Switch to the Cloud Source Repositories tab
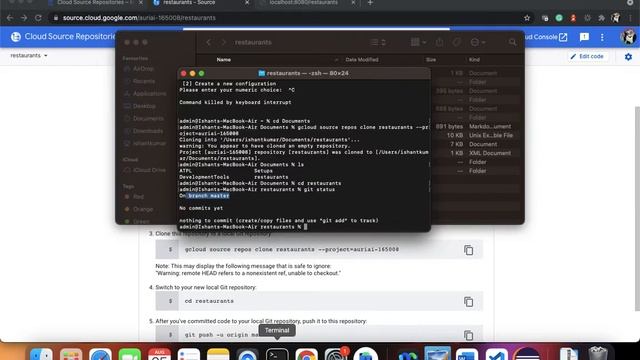 [x=94, y=3]
